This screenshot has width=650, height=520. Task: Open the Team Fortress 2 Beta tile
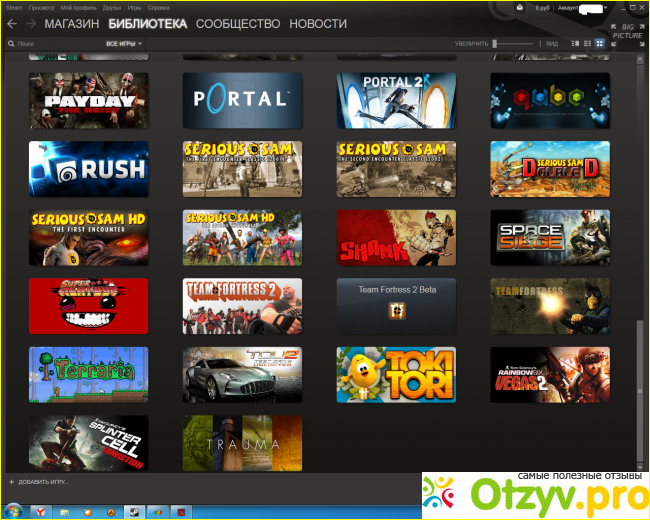(x=396, y=305)
